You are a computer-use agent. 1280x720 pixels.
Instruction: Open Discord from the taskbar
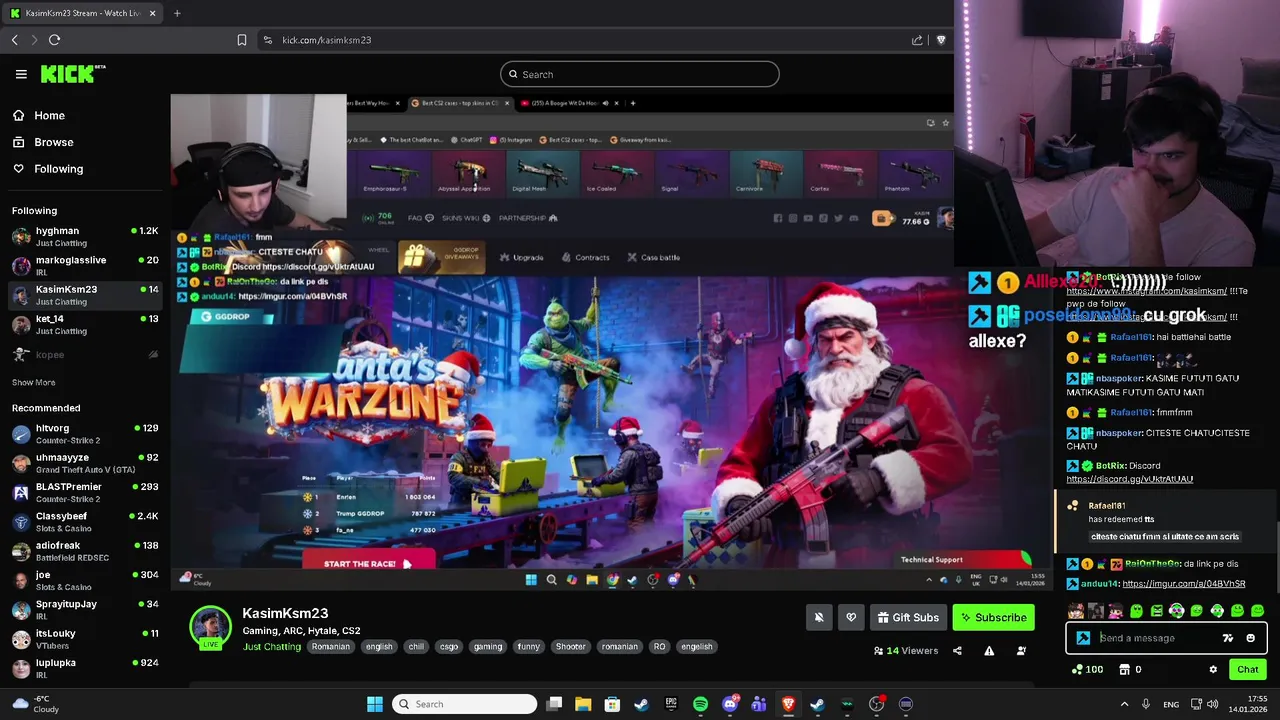coord(730,704)
